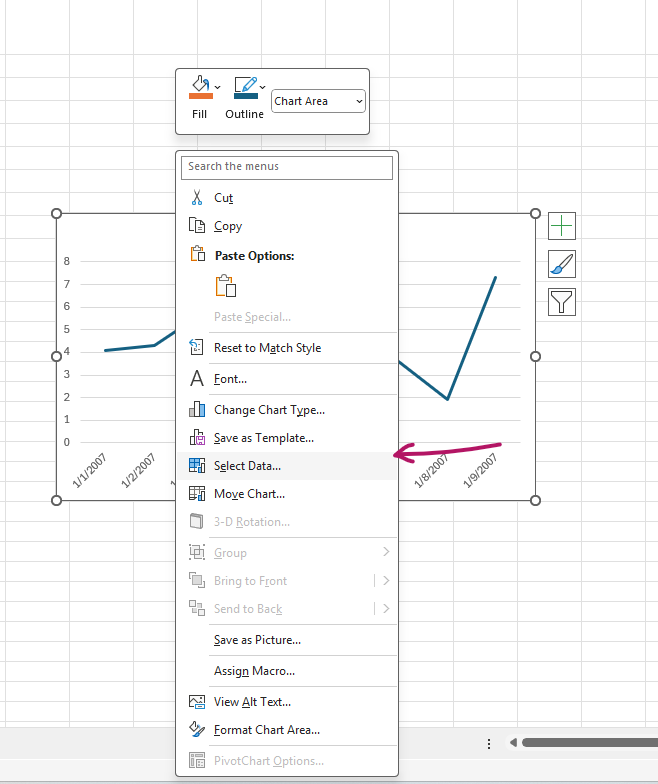The height and width of the screenshot is (784, 658).
Task: Choose Cut from the context menu
Action: (287, 198)
